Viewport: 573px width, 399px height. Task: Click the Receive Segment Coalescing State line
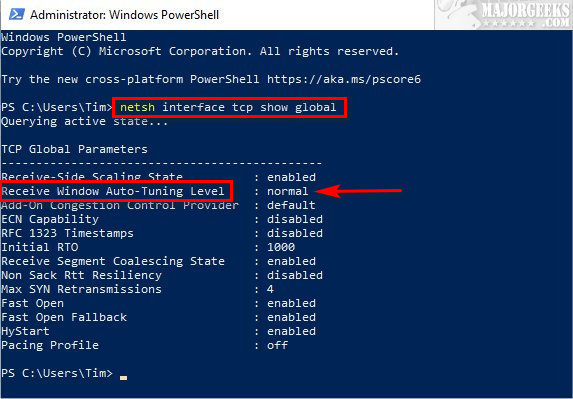tap(159, 261)
